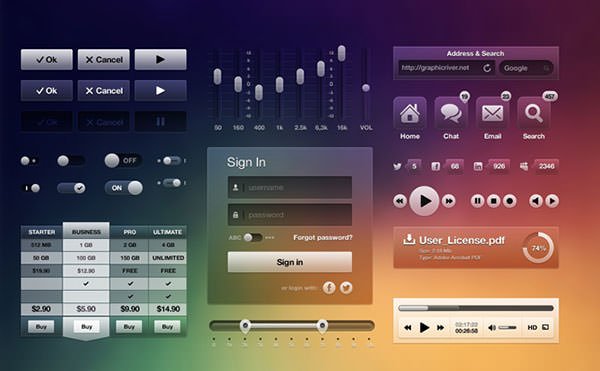Select the STARTER pricing column header
This screenshot has width=600, height=371.
point(42,232)
